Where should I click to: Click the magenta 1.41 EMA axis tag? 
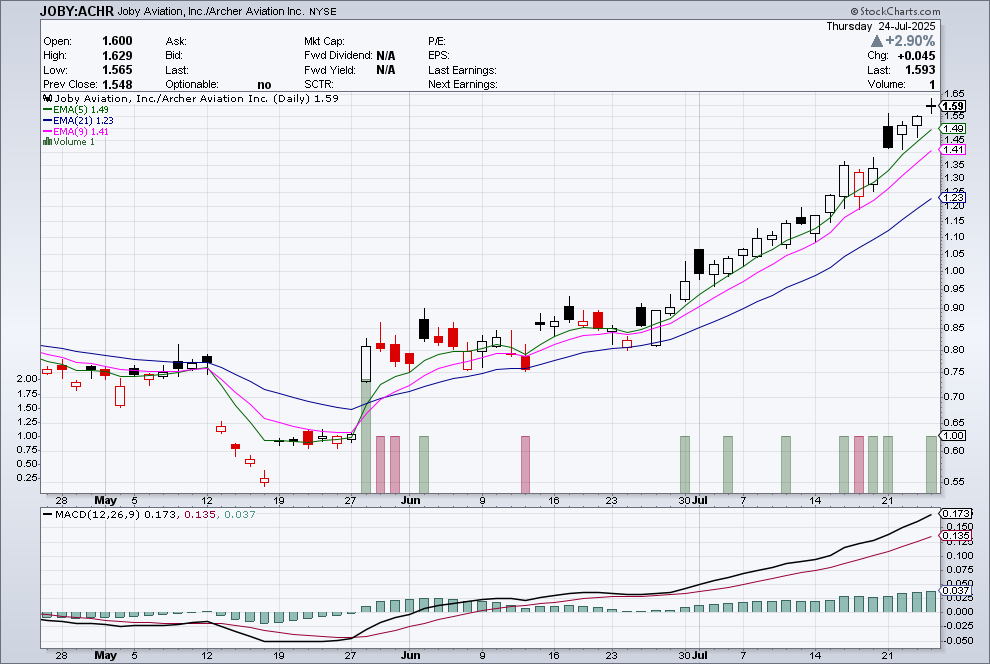click(953, 150)
